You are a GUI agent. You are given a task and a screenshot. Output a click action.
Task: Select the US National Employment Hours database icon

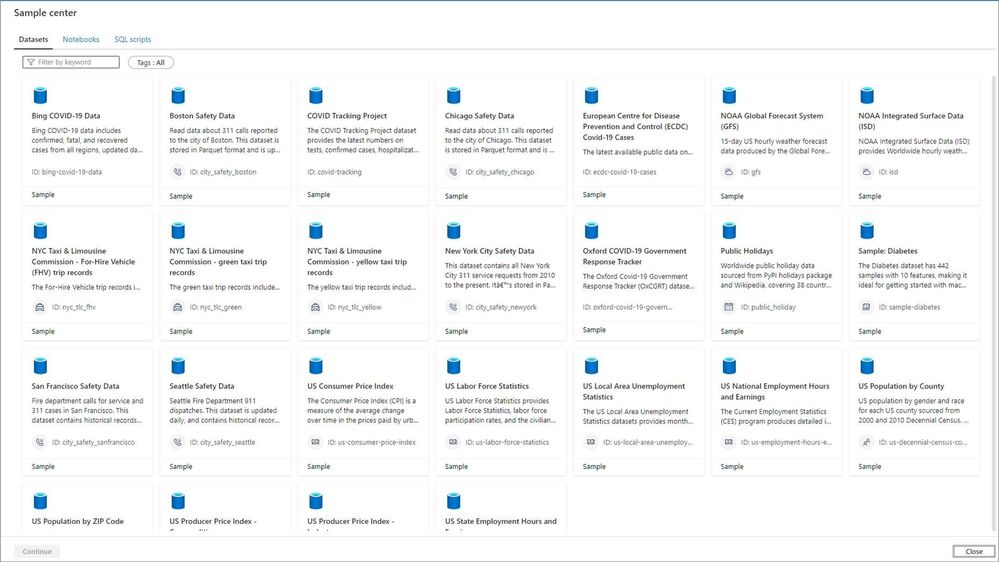pos(729,366)
